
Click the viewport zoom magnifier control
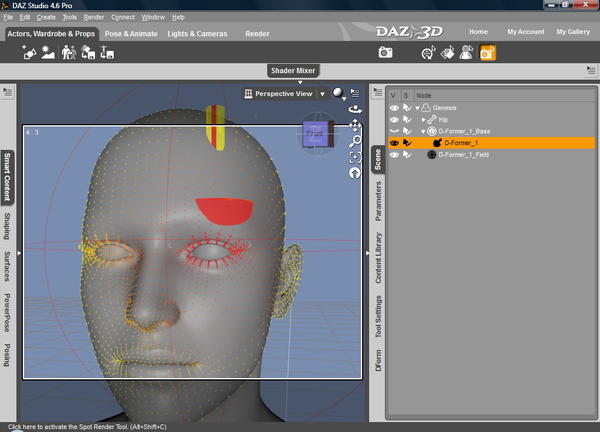click(355, 141)
